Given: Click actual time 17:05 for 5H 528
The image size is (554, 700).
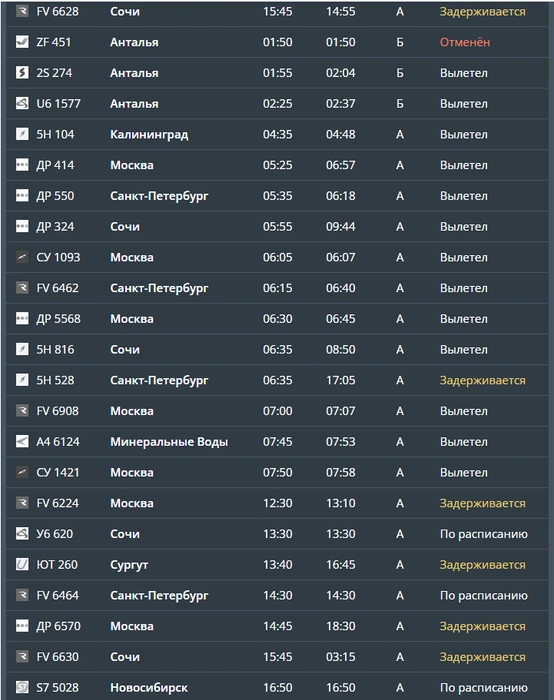Looking at the screenshot, I should pyautogui.click(x=341, y=380).
